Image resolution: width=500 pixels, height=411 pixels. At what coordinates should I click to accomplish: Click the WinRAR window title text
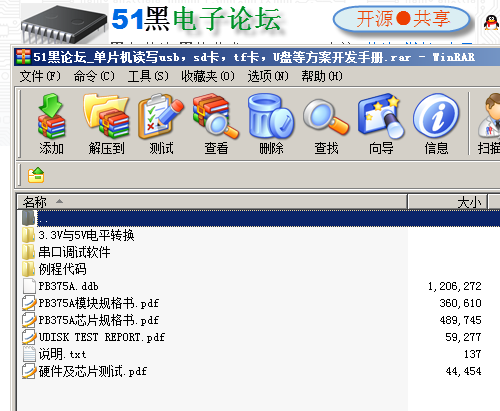pyautogui.click(x=254, y=57)
